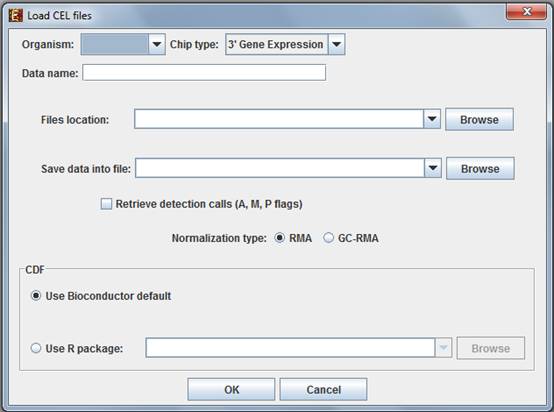Open the Files location history dropdown arrow
Viewport: 554px width, 412px height.
click(432, 119)
